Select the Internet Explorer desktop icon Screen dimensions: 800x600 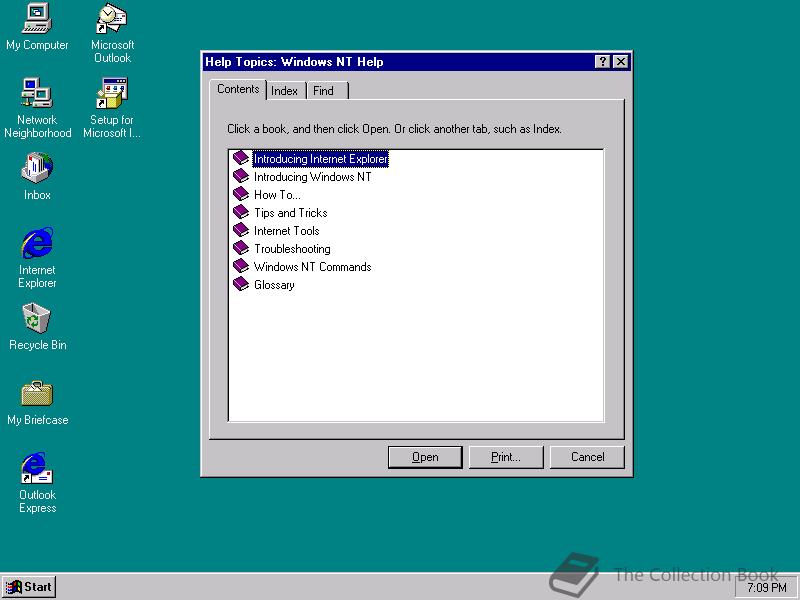point(37,258)
